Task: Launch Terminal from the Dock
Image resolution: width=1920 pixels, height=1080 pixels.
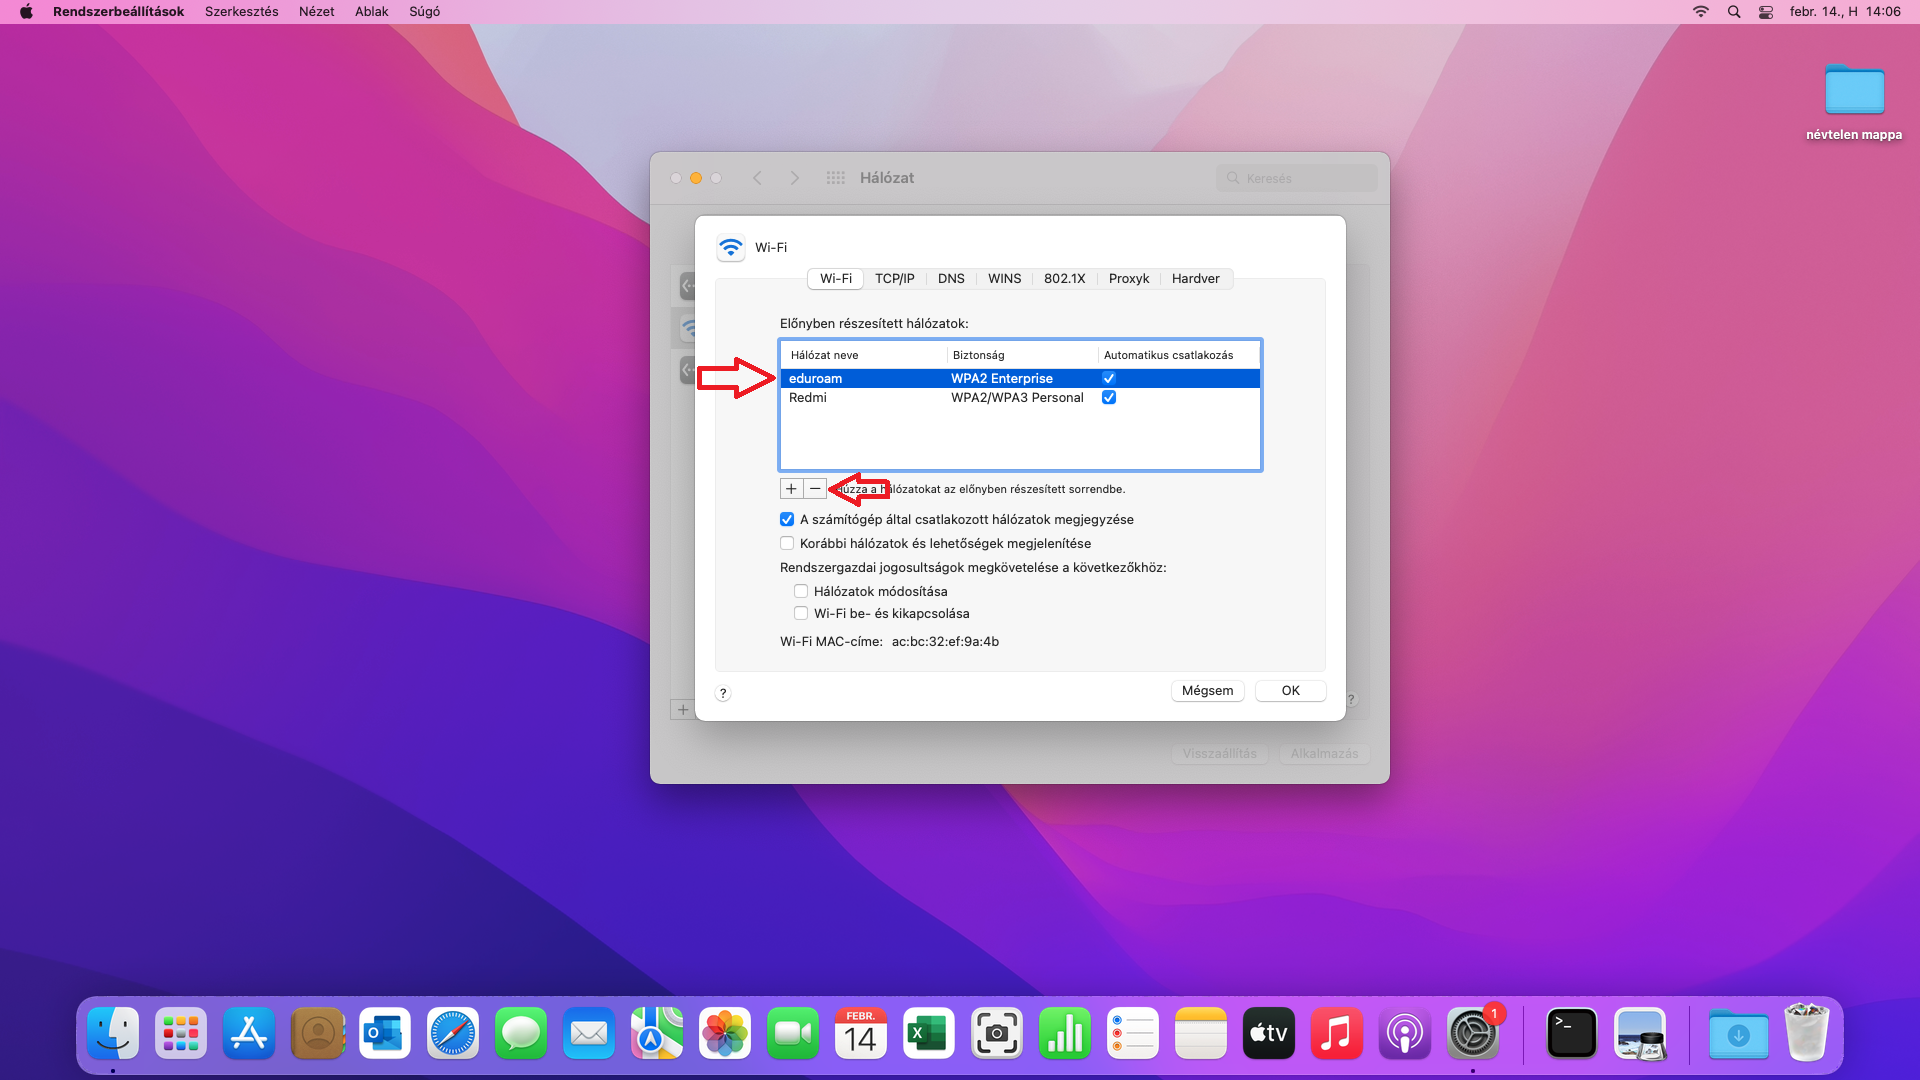Action: 1571,1034
